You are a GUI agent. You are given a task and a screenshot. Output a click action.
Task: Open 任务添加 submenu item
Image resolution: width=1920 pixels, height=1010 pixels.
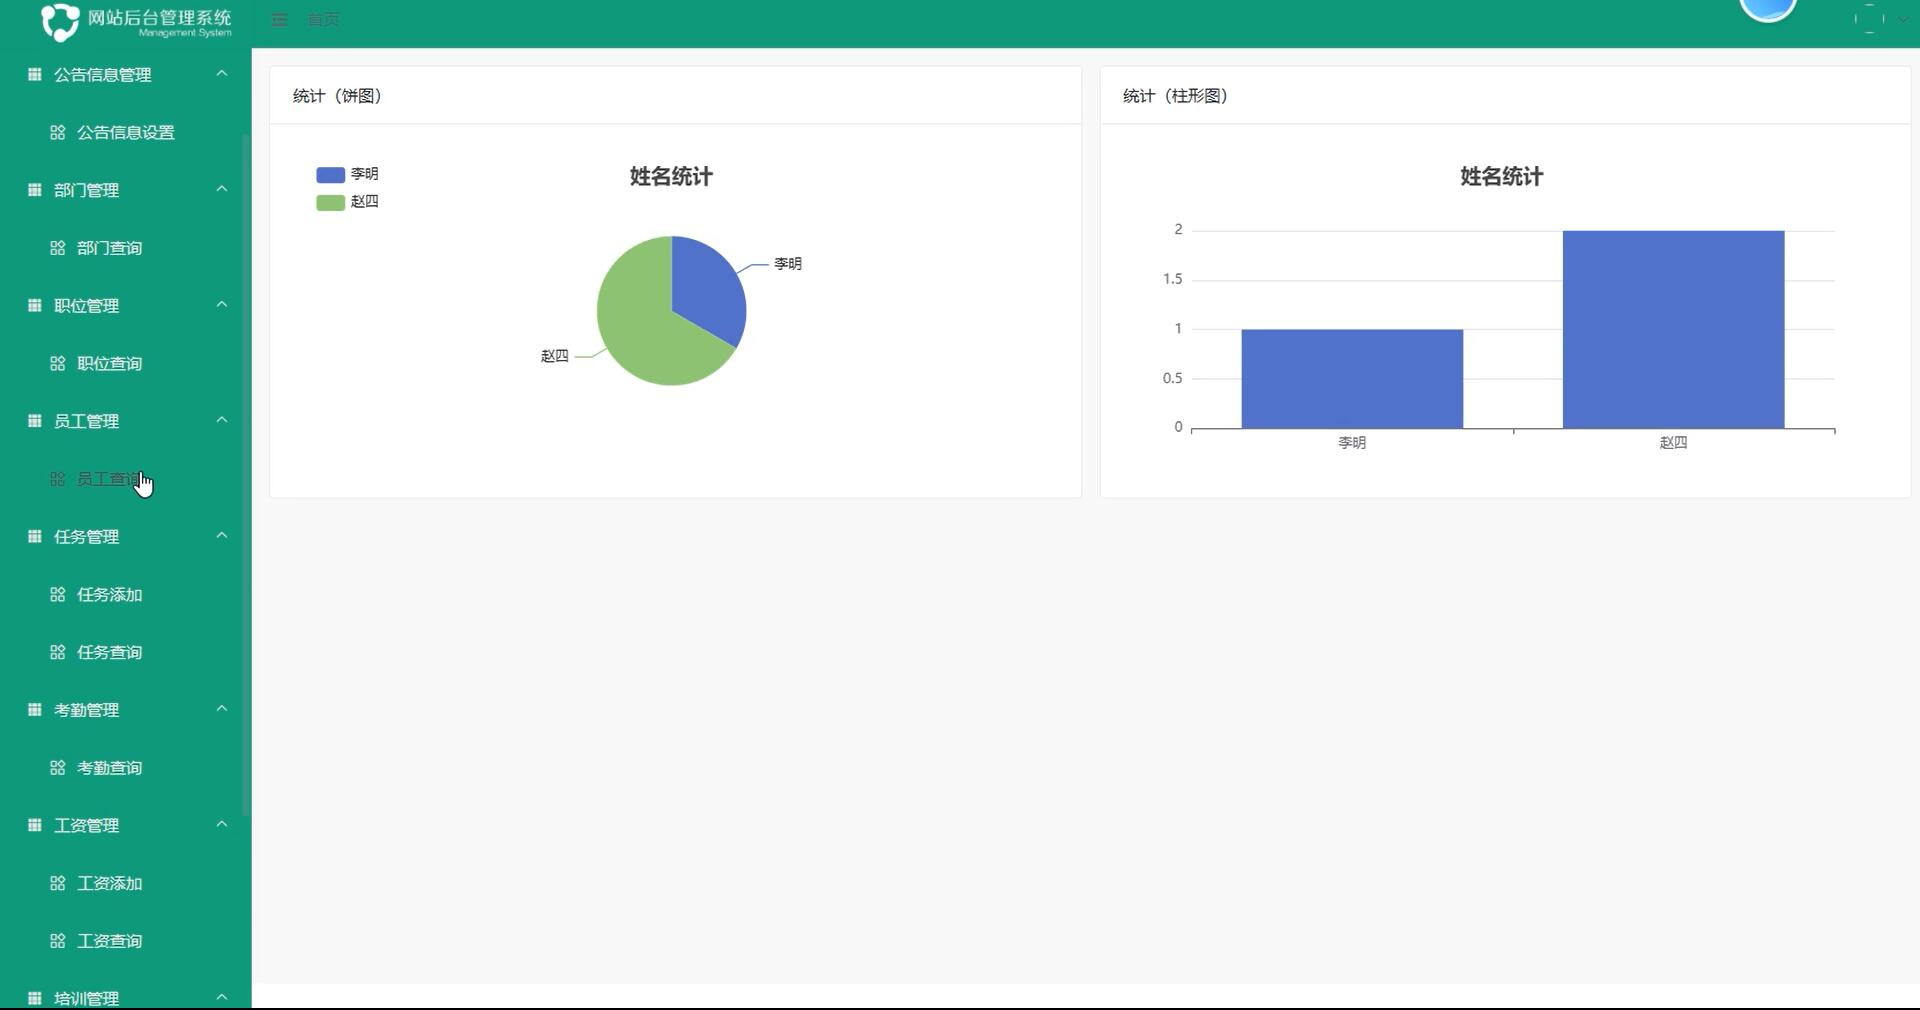110,594
